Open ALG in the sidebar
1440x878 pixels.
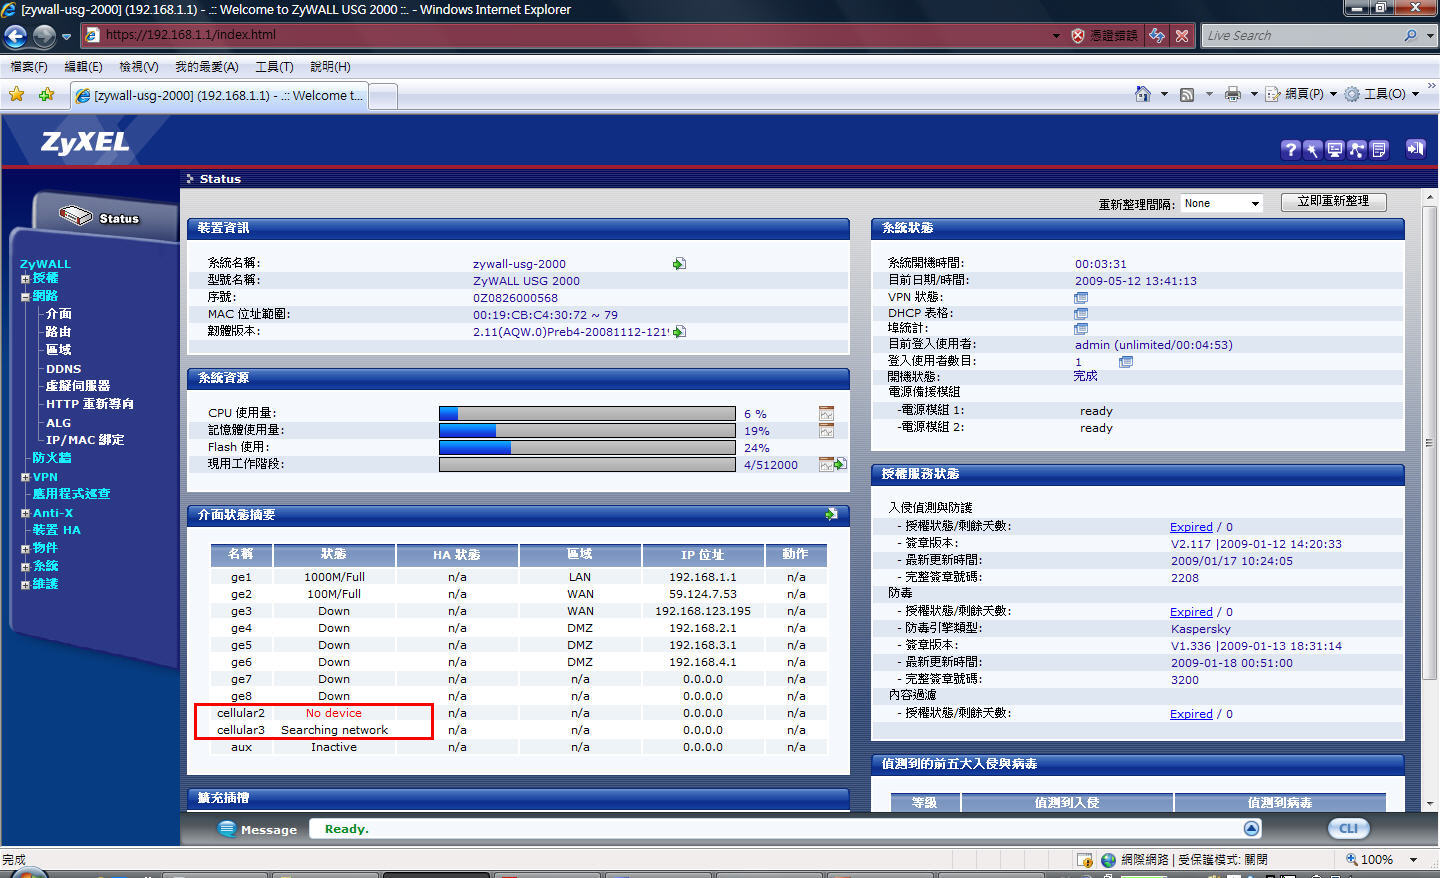pos(58,423)
